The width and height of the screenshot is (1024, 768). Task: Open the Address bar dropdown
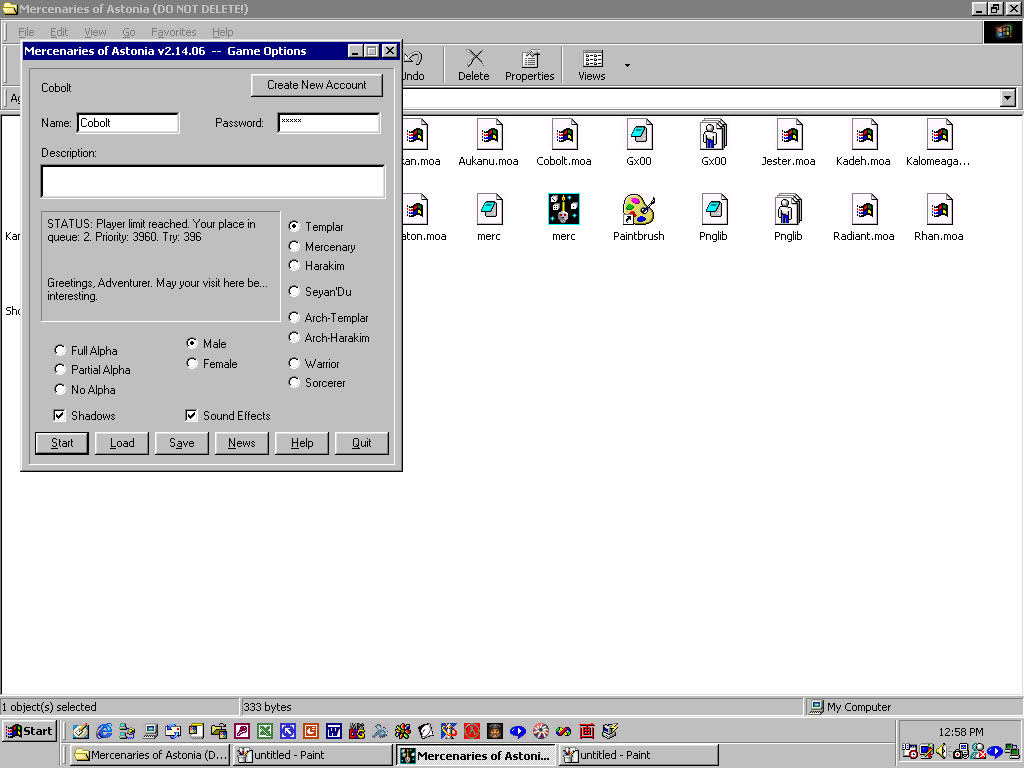coord(1008,98)
